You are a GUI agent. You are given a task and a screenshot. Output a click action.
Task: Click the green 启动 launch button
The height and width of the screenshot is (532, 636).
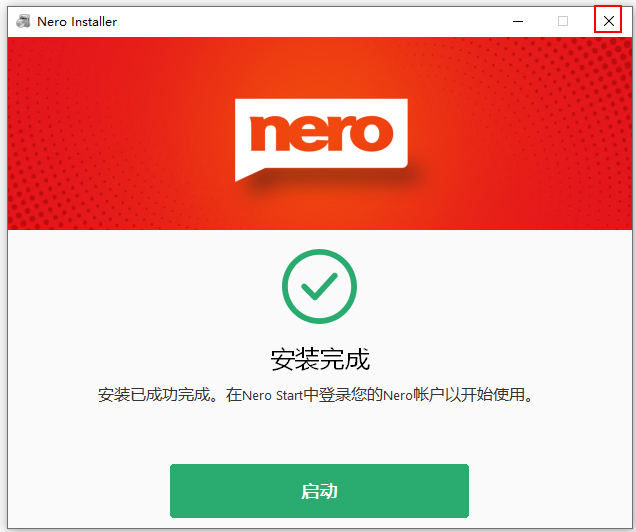click(x=319, y=491)
